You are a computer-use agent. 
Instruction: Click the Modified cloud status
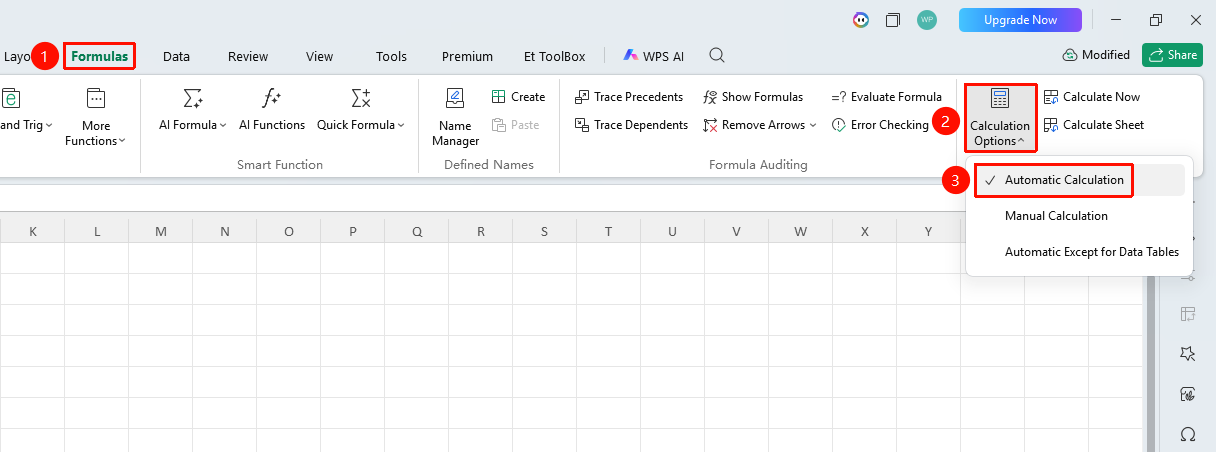coord(1096,55)
